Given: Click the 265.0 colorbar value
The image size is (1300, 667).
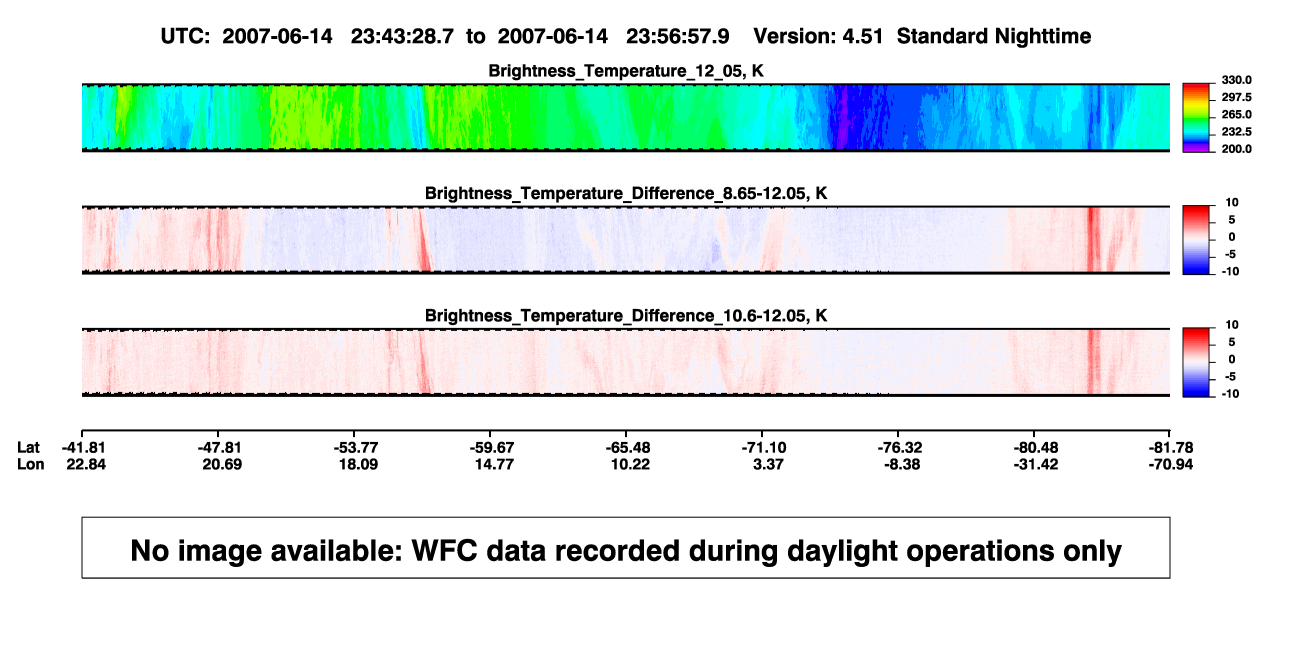Looking at the screenshot, I should tap(1237, 114).
